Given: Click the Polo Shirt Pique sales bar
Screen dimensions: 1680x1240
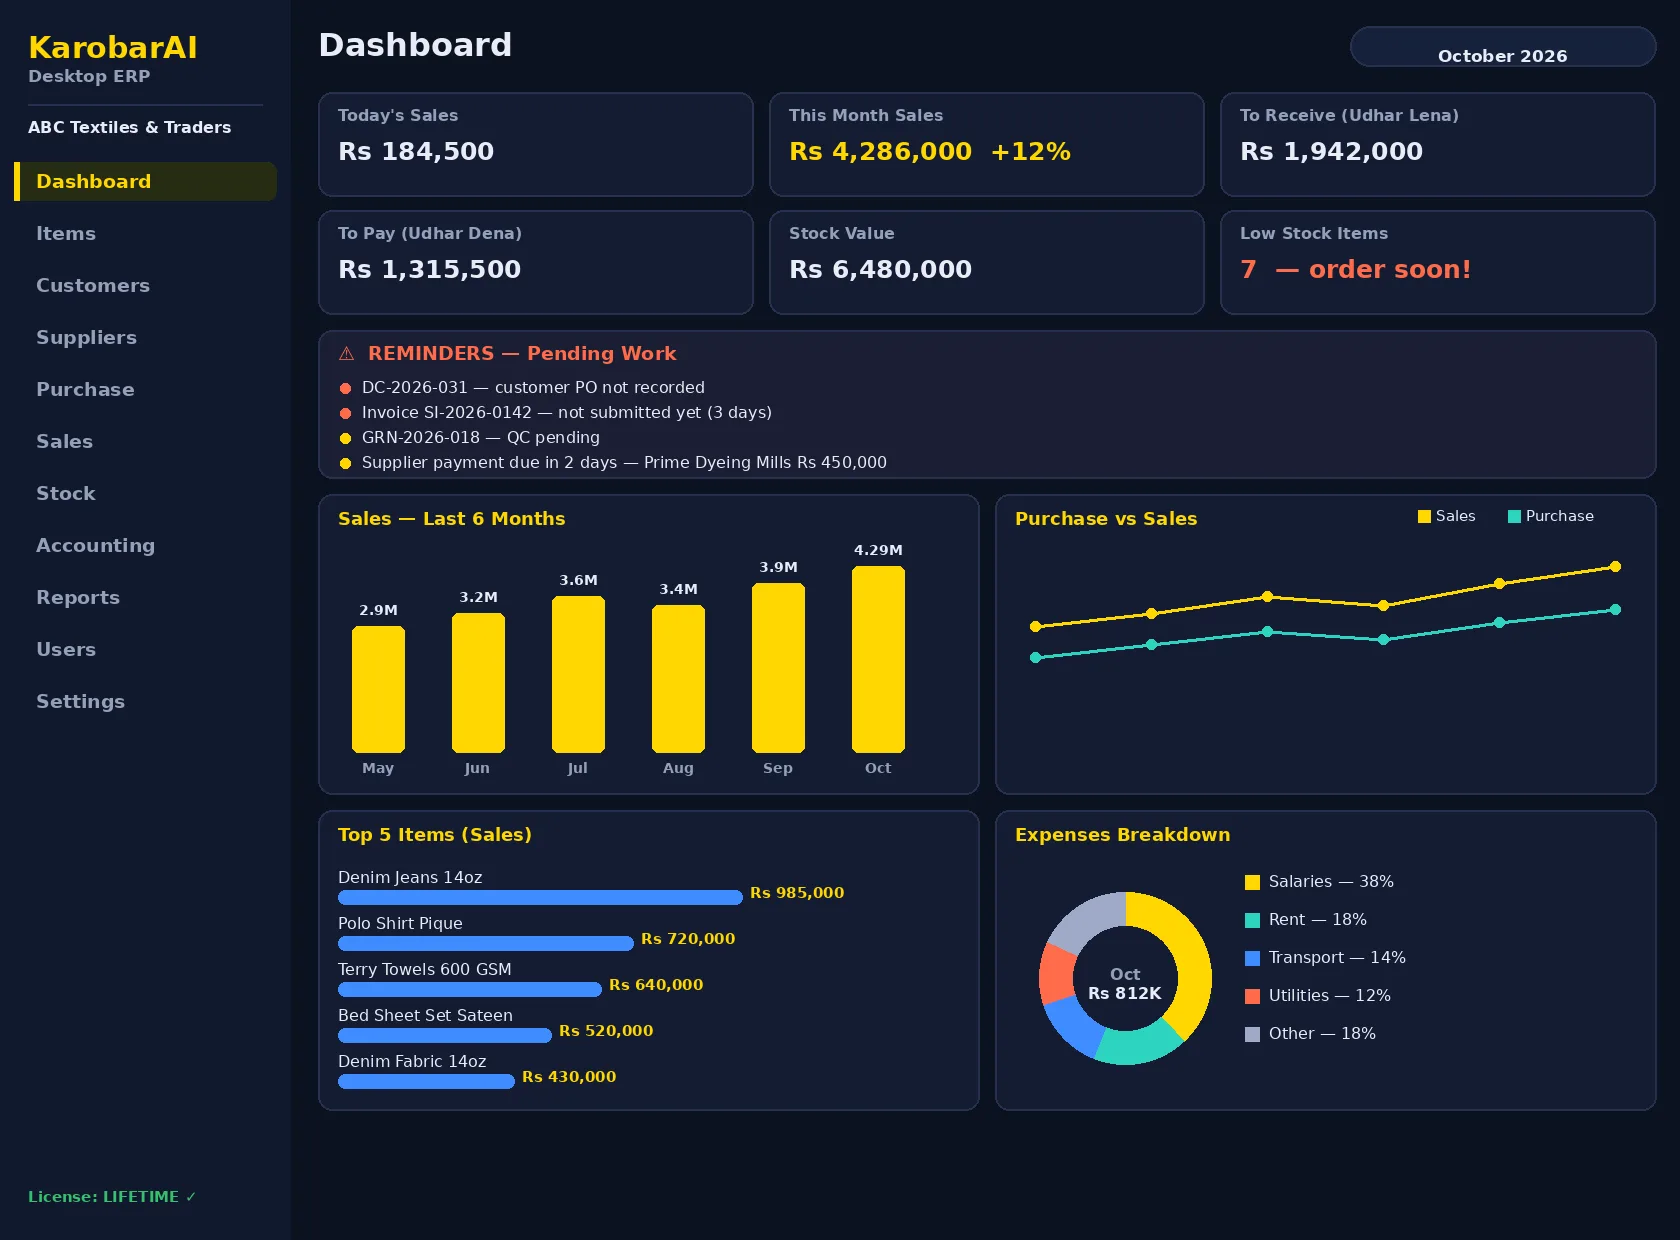Looking at the screenshot, I should [486, 943].
